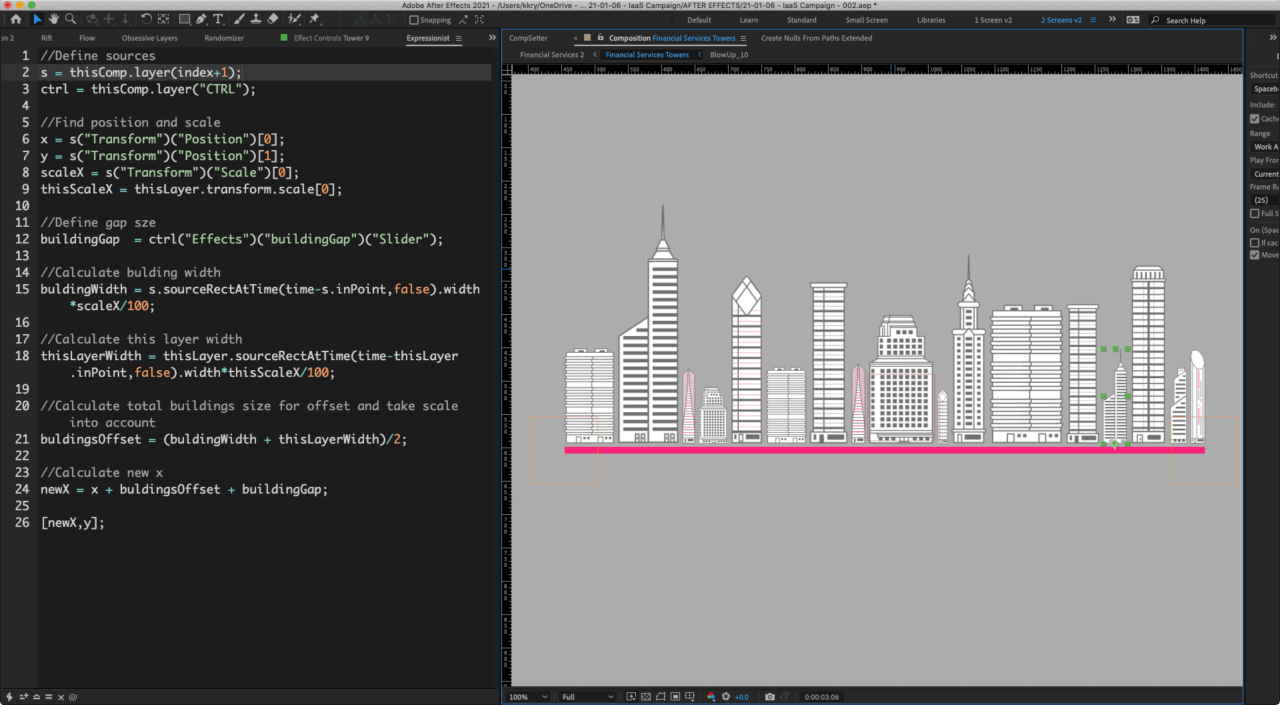Select the Orbit camera tool
This screenshot has width=1280, height=705.
coord(92,19)
